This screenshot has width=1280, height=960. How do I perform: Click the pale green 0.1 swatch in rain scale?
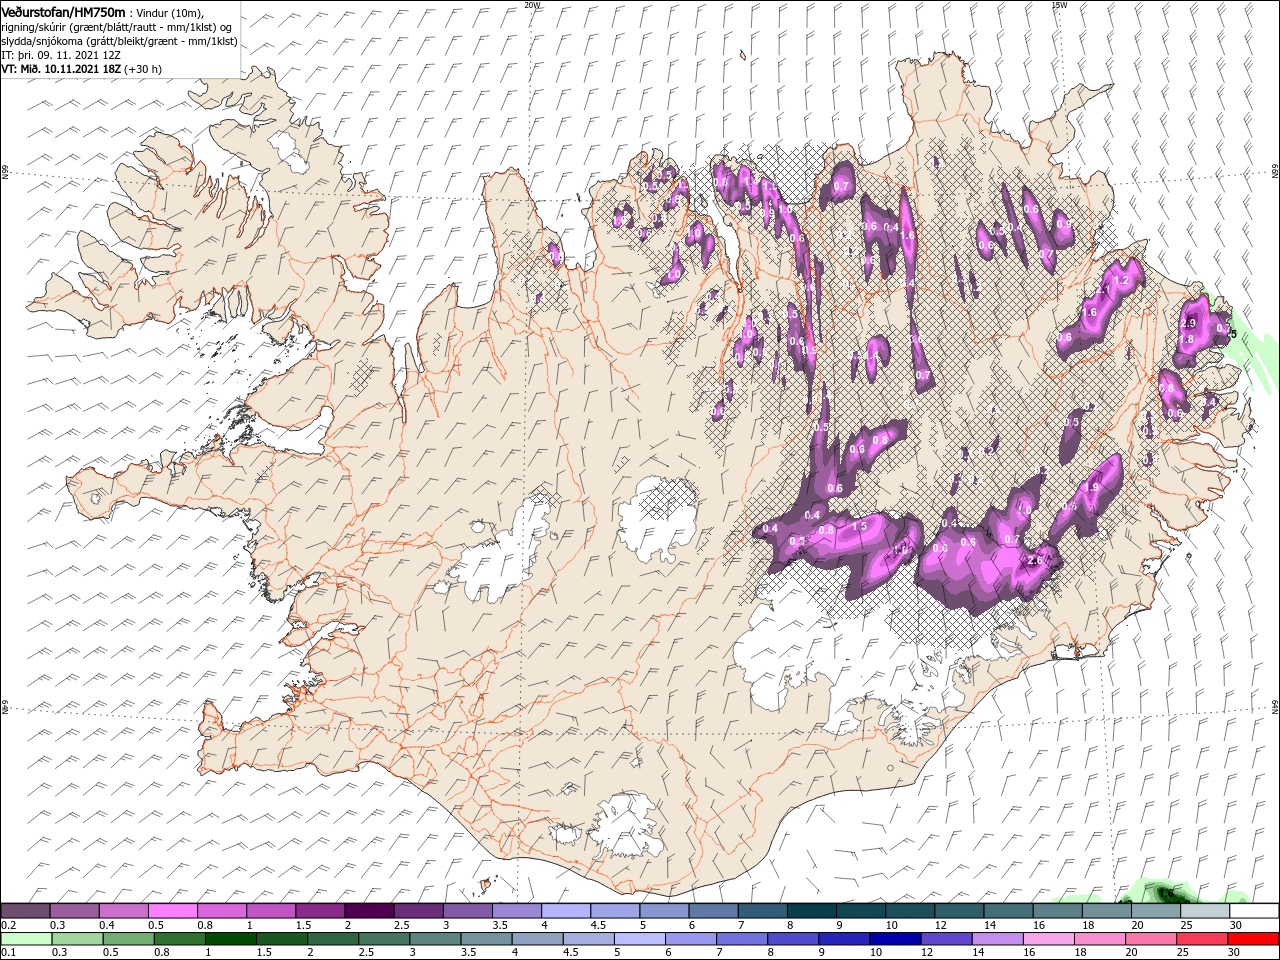pyautogui.click(x=26, y=939)
